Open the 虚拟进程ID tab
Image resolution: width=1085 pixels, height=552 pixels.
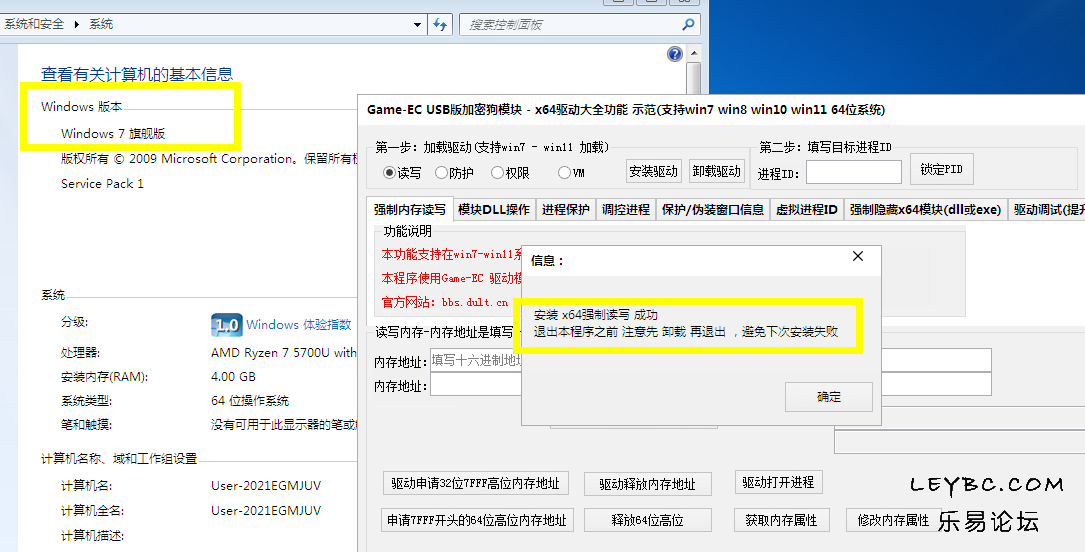pos(807,210)
